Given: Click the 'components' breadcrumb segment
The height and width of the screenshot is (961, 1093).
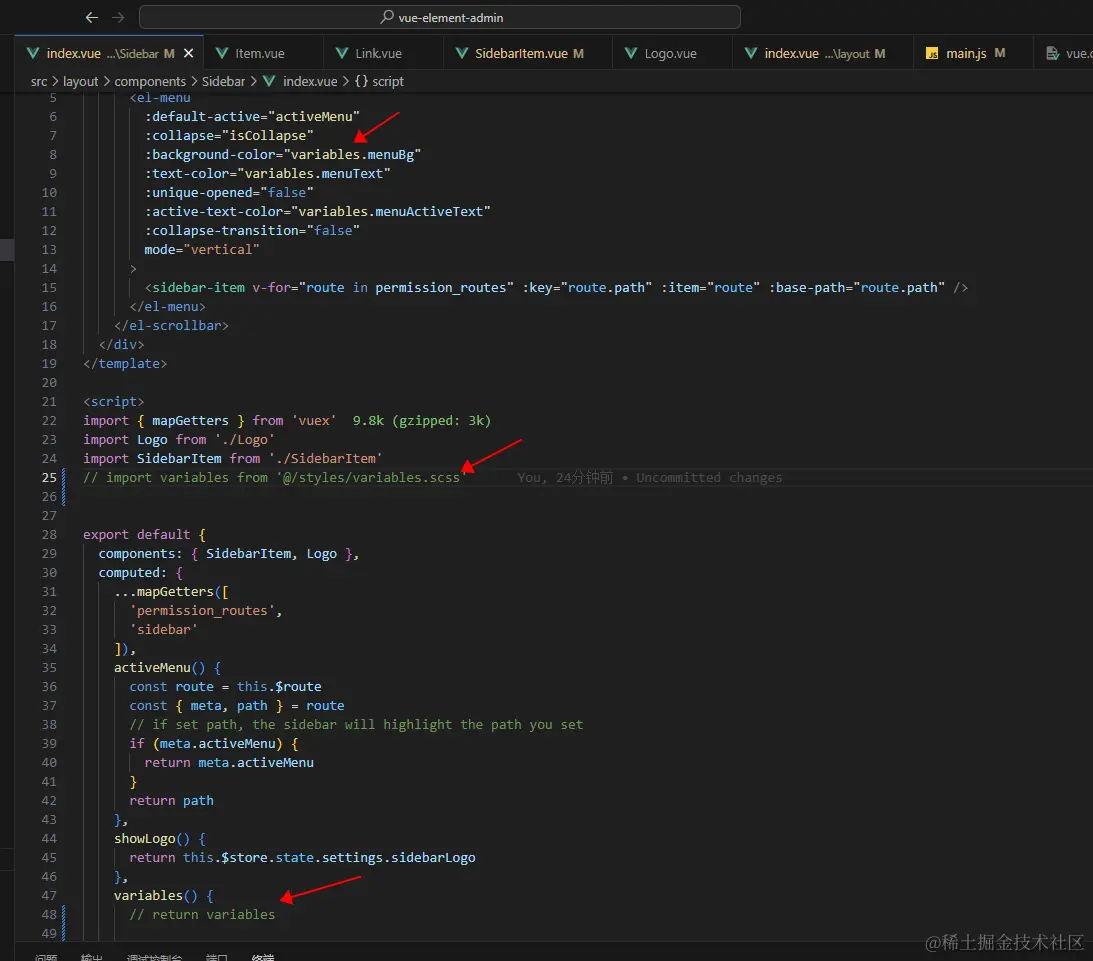Looking at the screenshot, I should 150,82.
